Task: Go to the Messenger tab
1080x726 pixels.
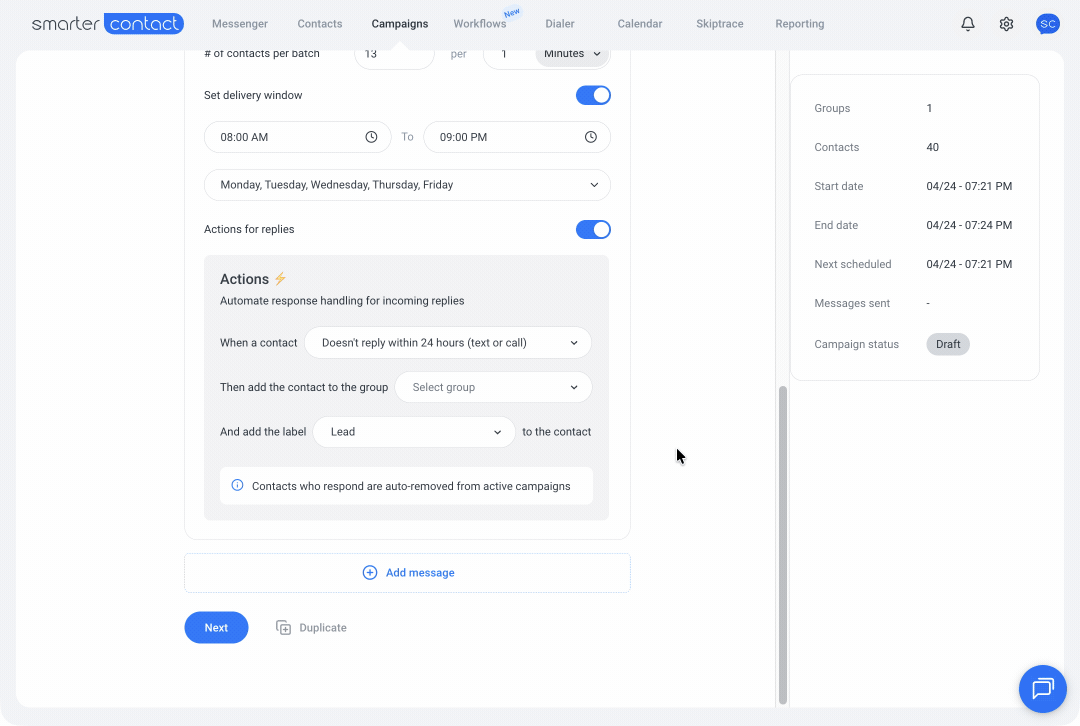Action: 240,24
